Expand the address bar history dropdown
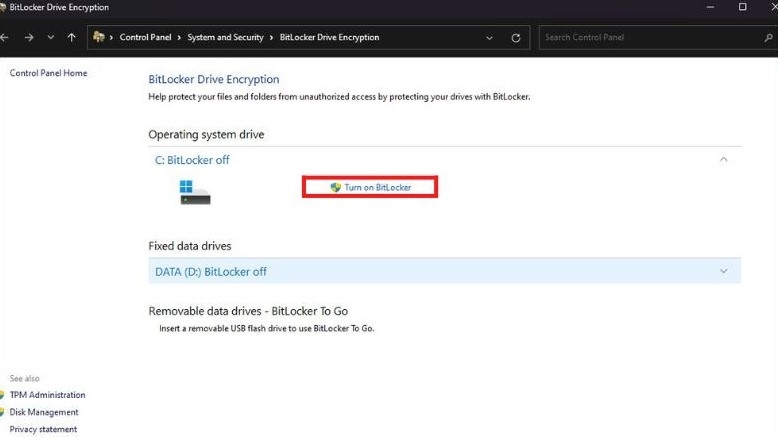The width and height of the screenshot is (778, 437). pos(489,38)
